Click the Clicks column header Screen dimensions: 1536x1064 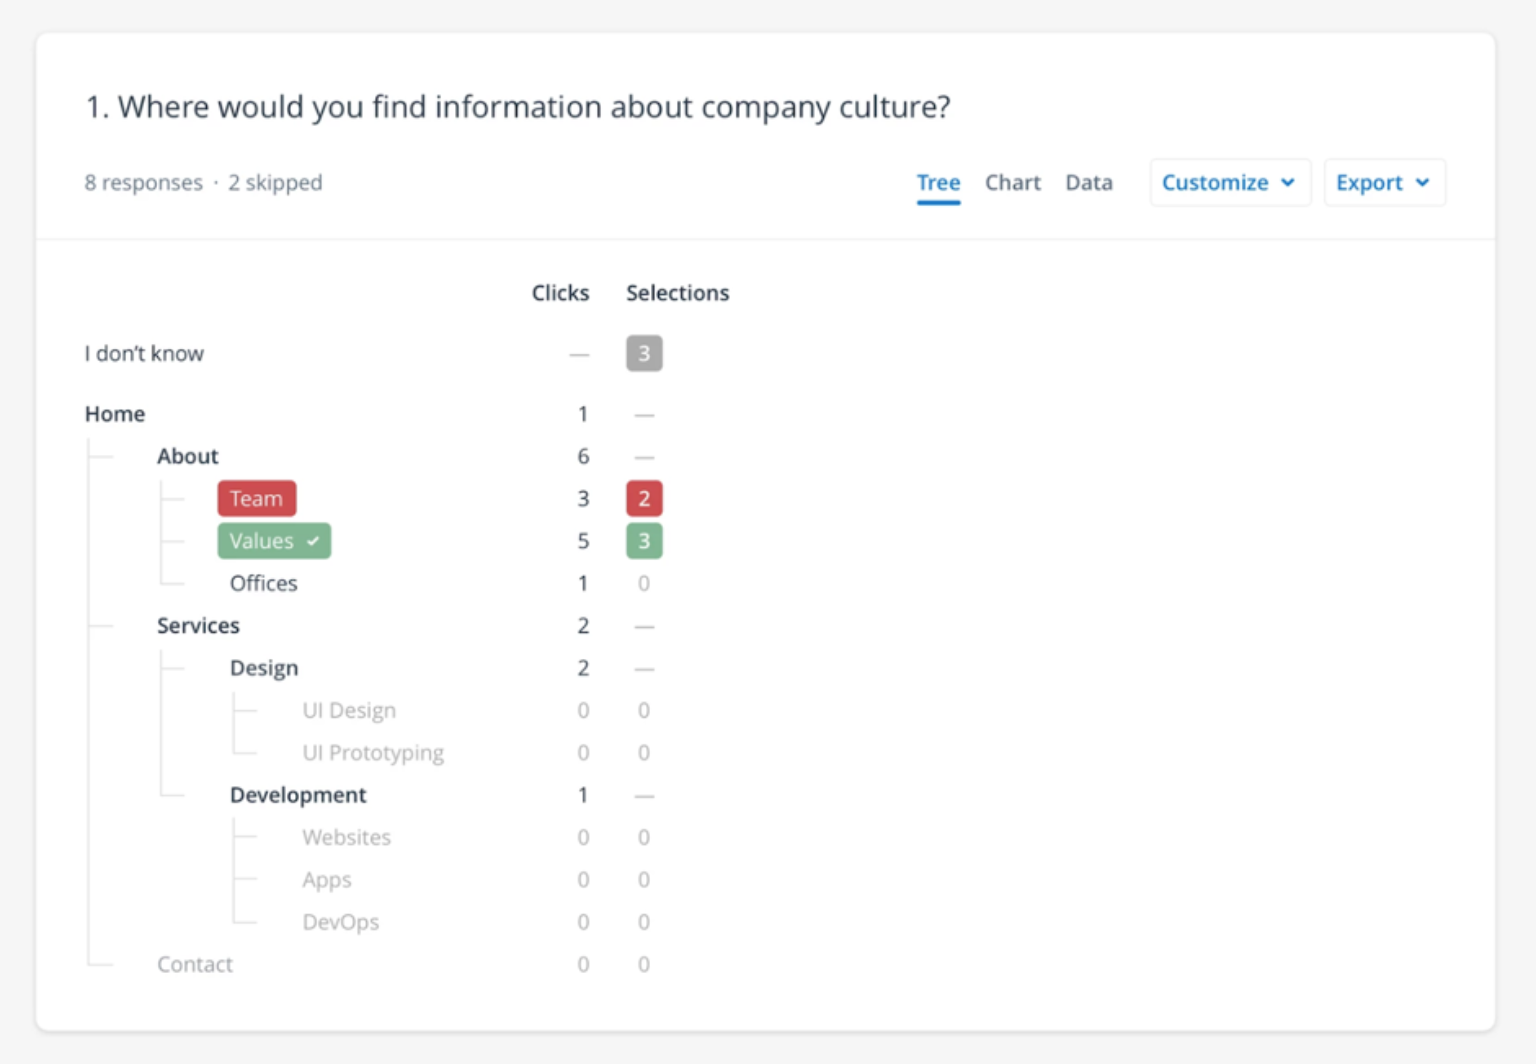560,292
